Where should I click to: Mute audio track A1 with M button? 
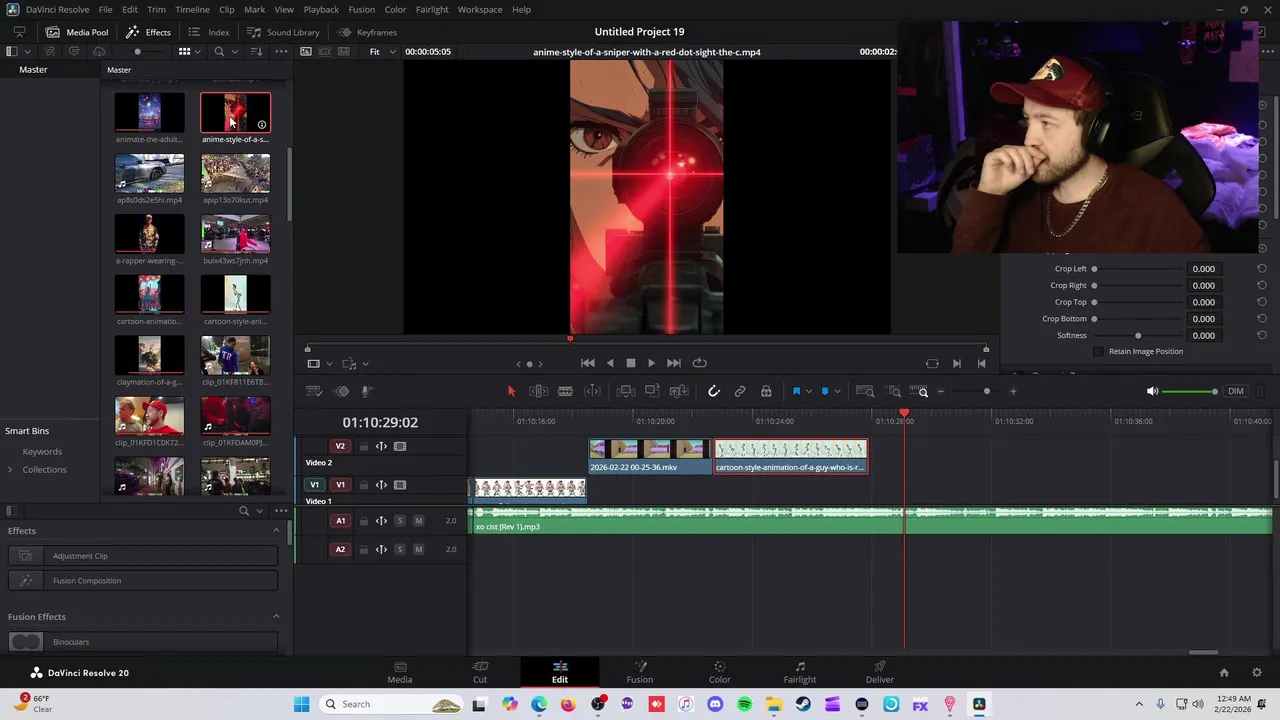tap(418, 521)
